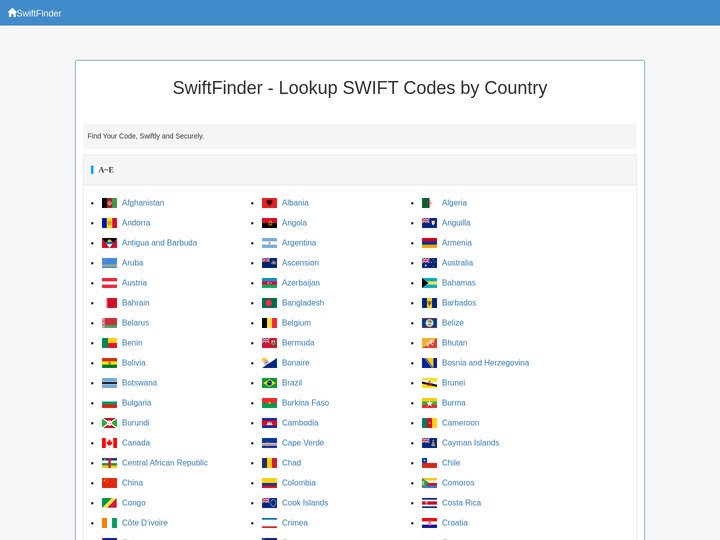Click the Belgium flag icon
720x540 pixels.
270,323
